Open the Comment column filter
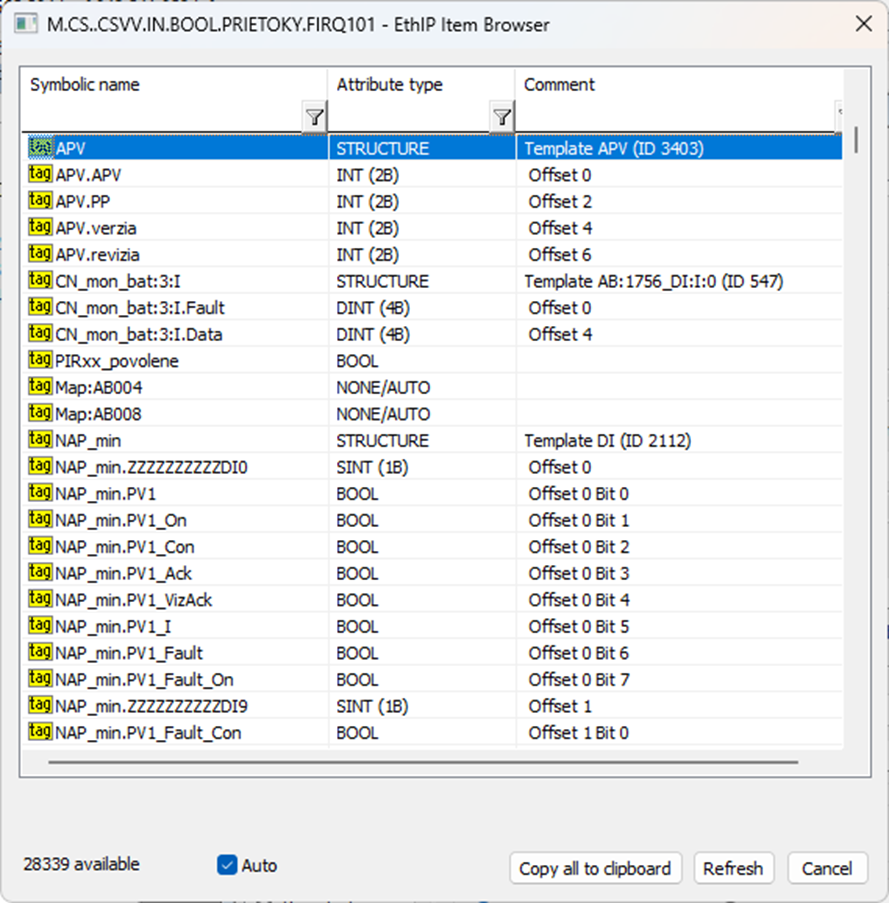This screenshot has width=889, height=903. tap(839, 113)
